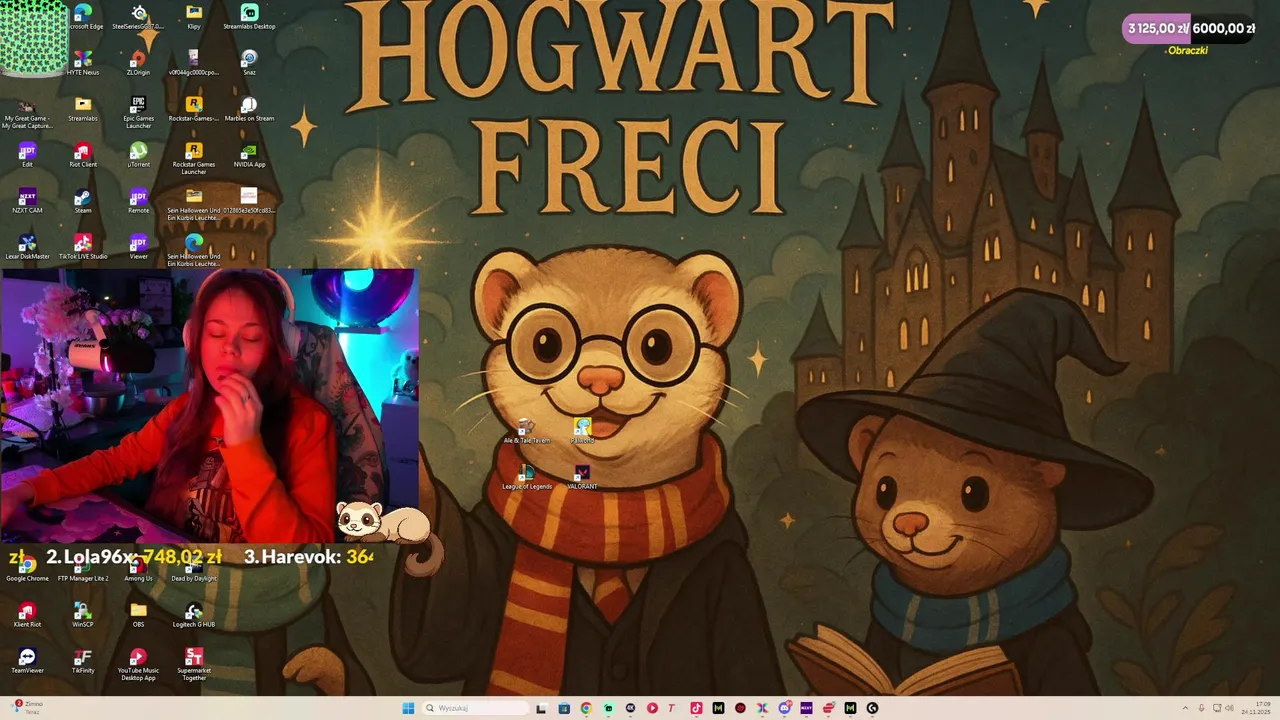This screenshot has width=1280, height=720.
Task: Launch the Riot Client shortcut
Action: (x=83, y=155)
